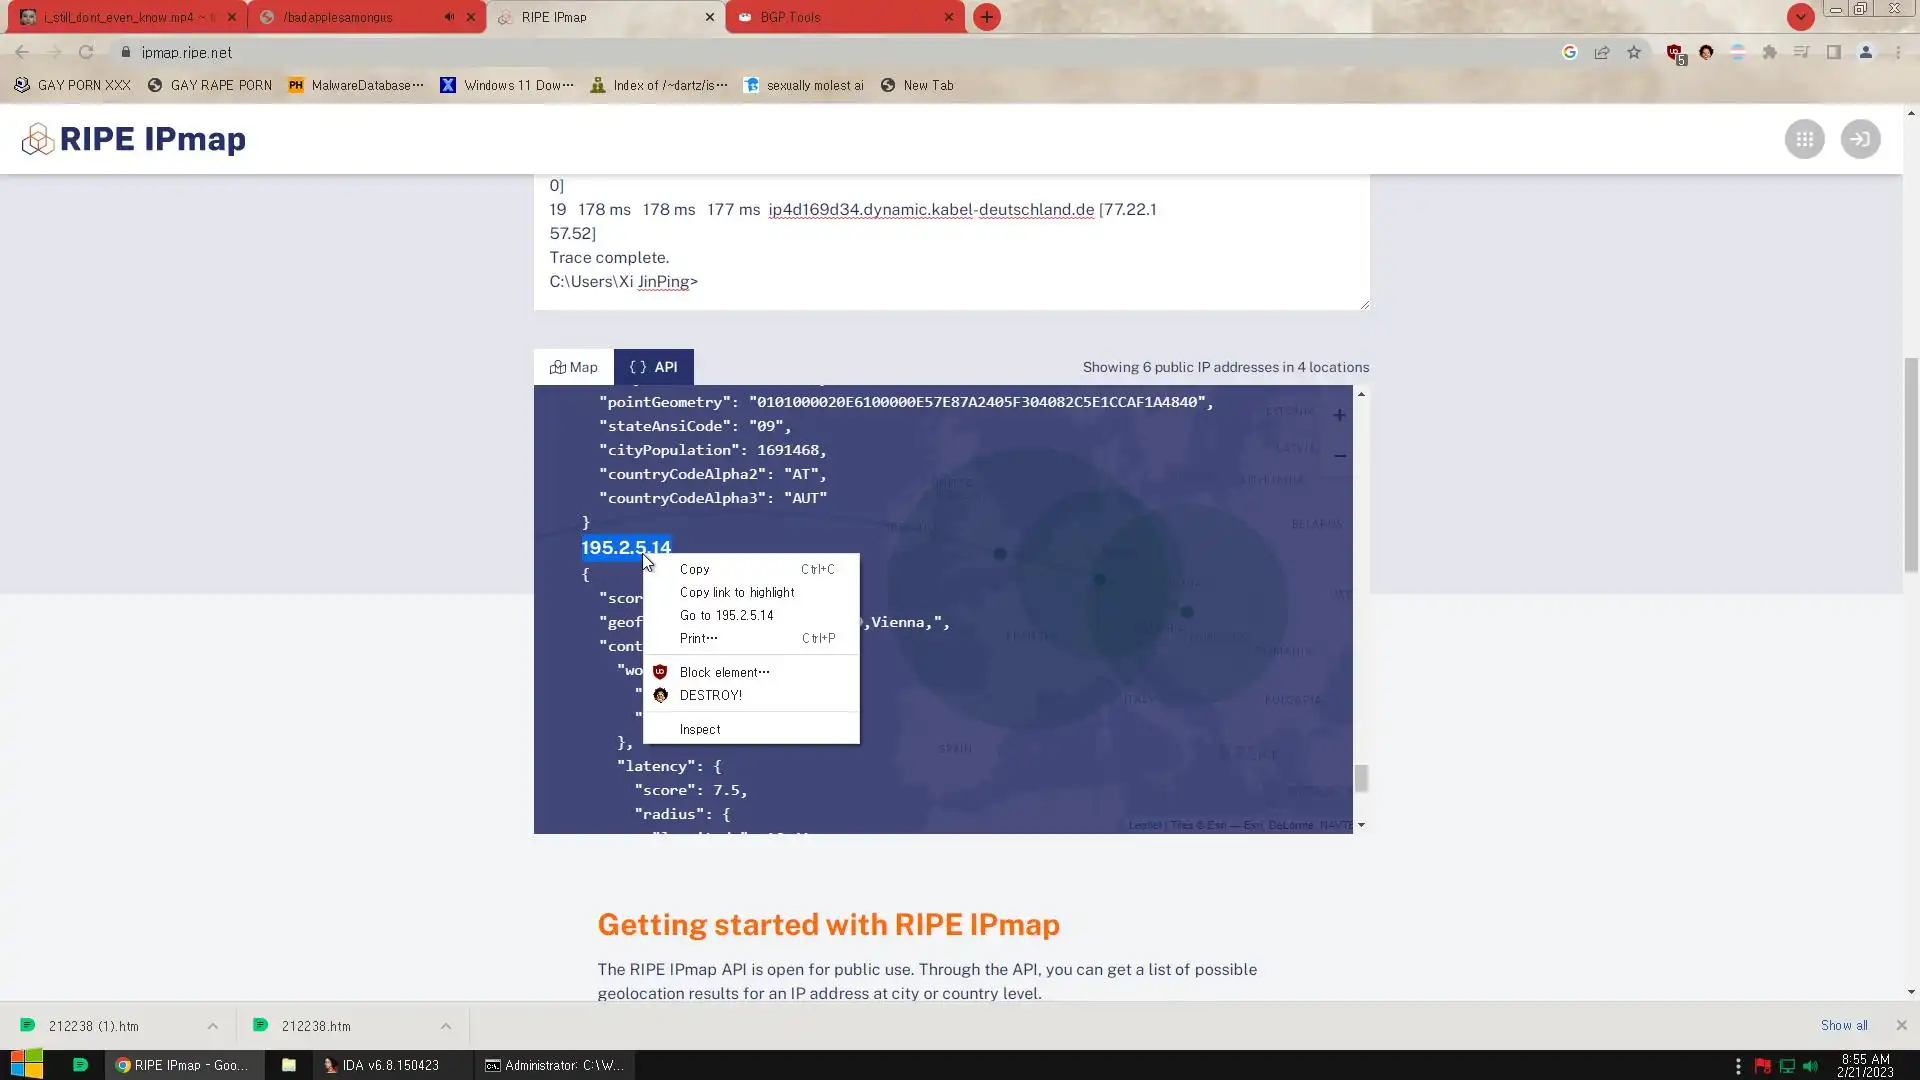1920x1080 pixels.
Task: Select the API tab
Action: (653, 367)
